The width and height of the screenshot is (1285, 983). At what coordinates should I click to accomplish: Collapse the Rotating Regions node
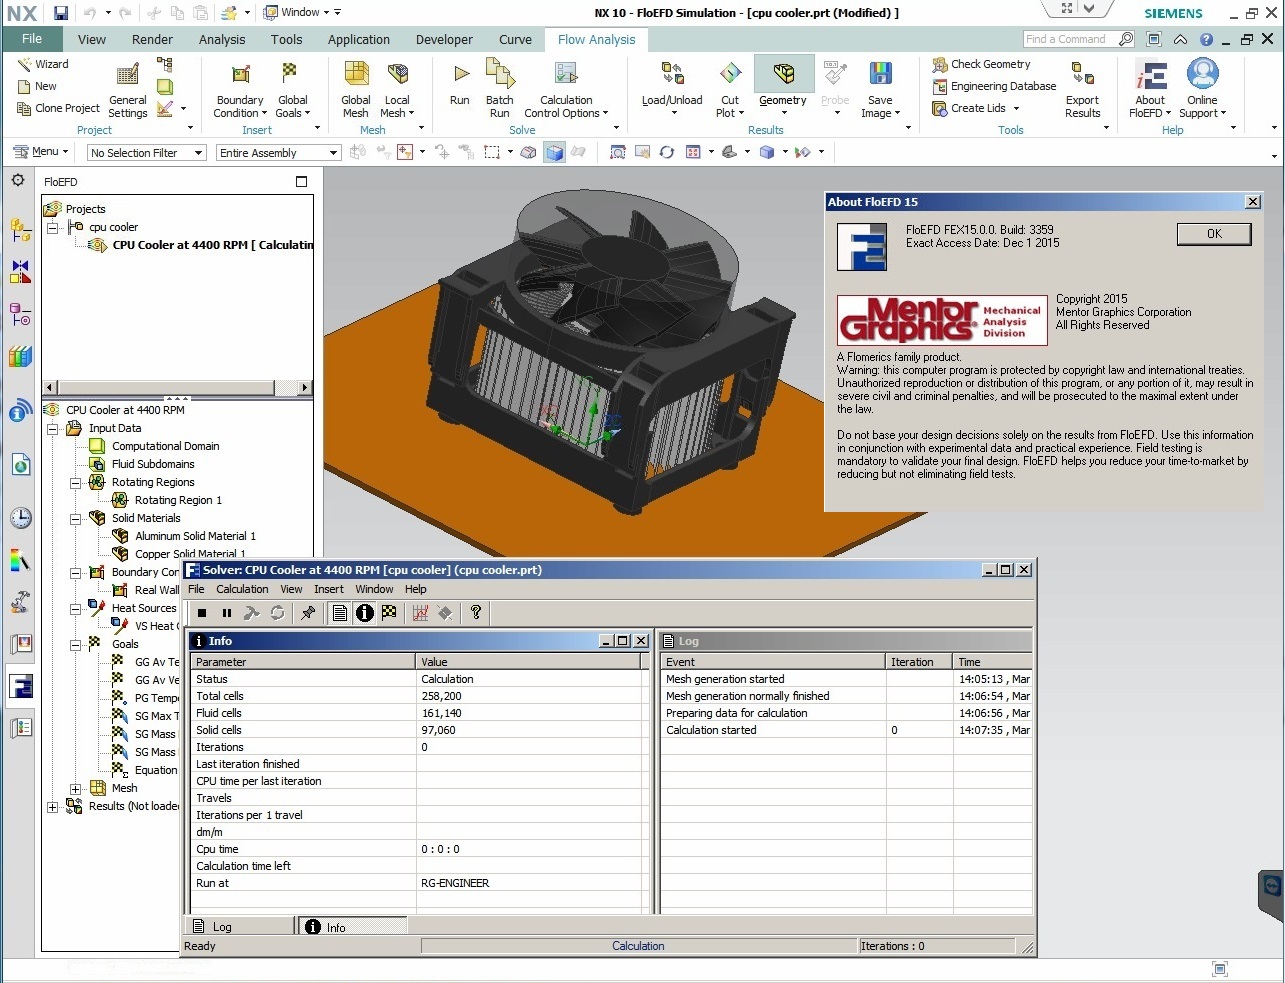pyautogui.click(x=76, y=482)
